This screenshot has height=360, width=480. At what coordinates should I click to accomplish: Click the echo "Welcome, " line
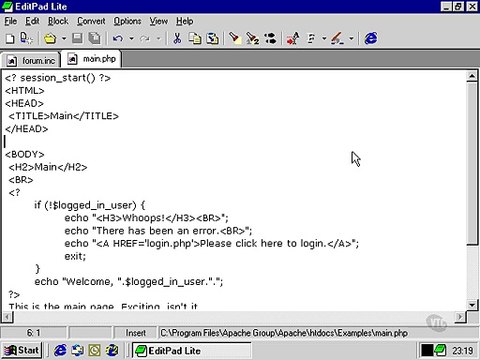pos(129,282)
